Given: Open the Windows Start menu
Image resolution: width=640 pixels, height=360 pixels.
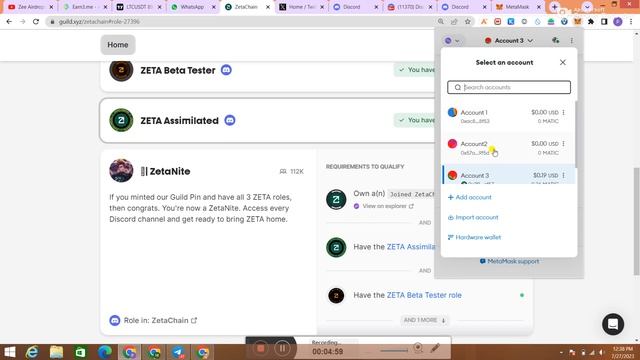Looking at the screenshot, I should click(9, 352).
